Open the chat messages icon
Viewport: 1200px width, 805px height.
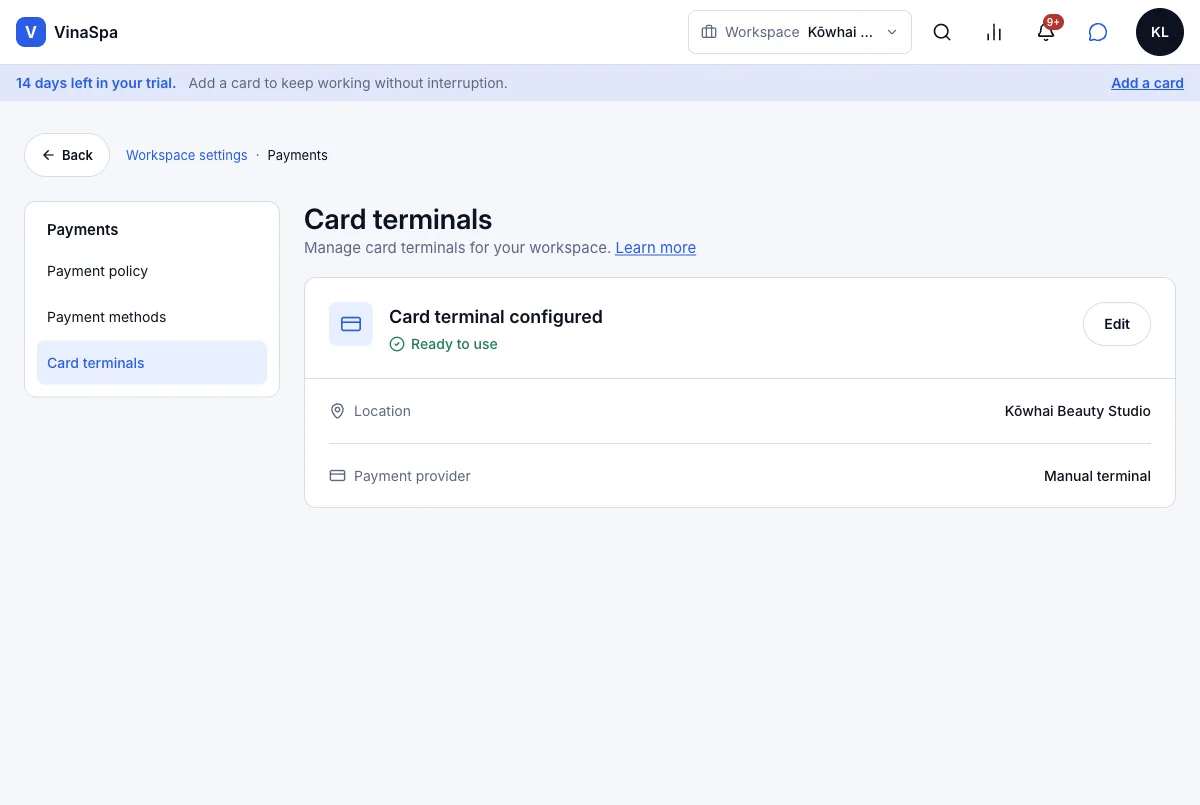(x=1098, y=32)
